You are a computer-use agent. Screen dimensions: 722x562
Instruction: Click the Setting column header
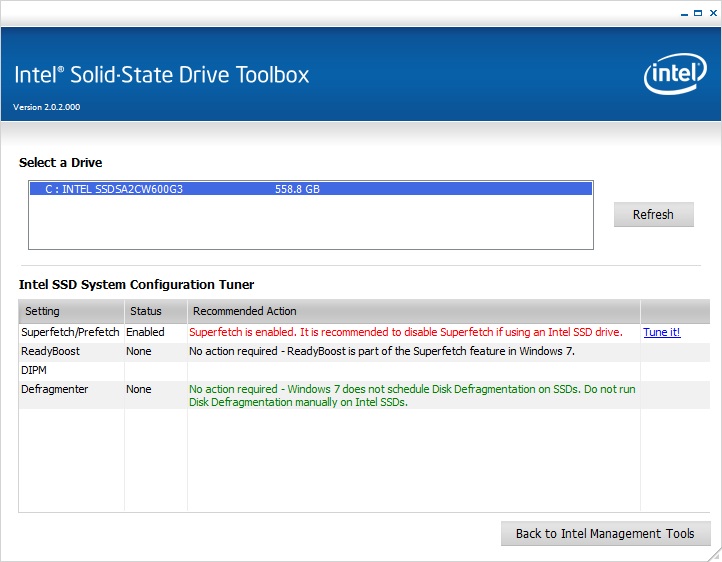43,311
